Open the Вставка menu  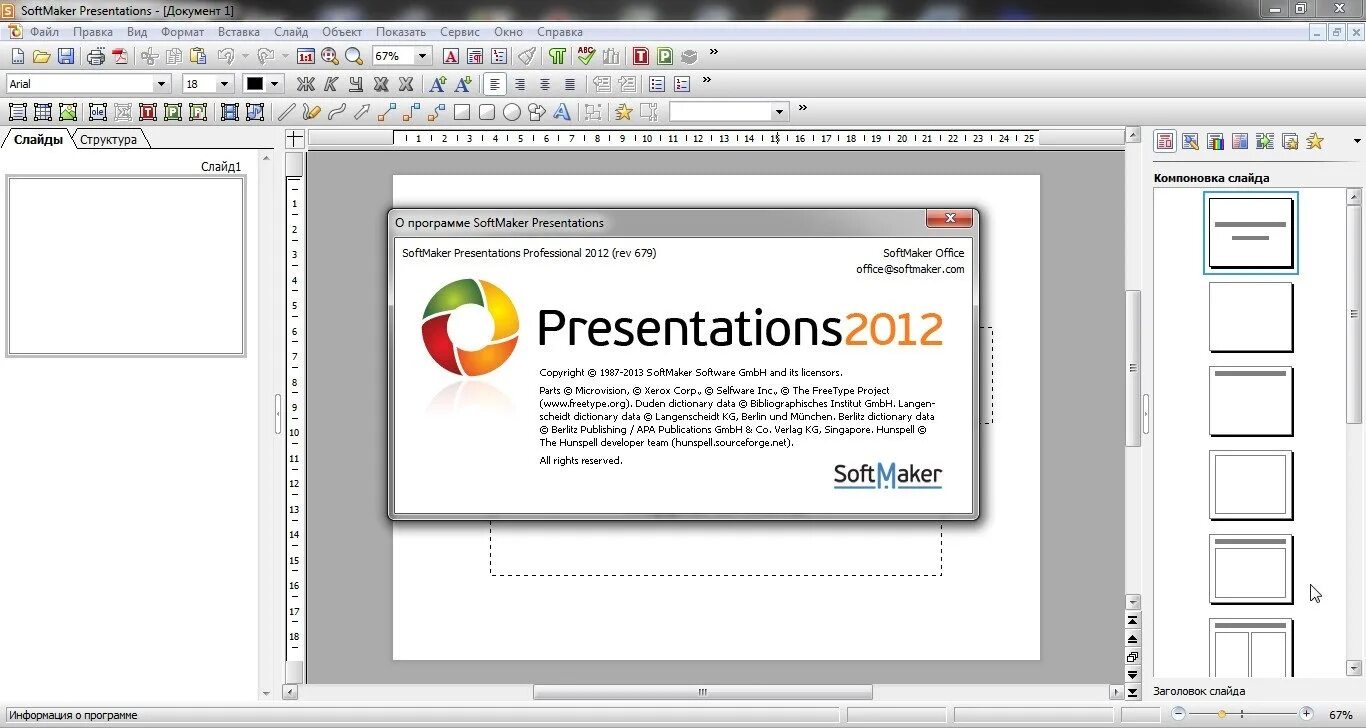pyautogui.click(x=239, y=32)
